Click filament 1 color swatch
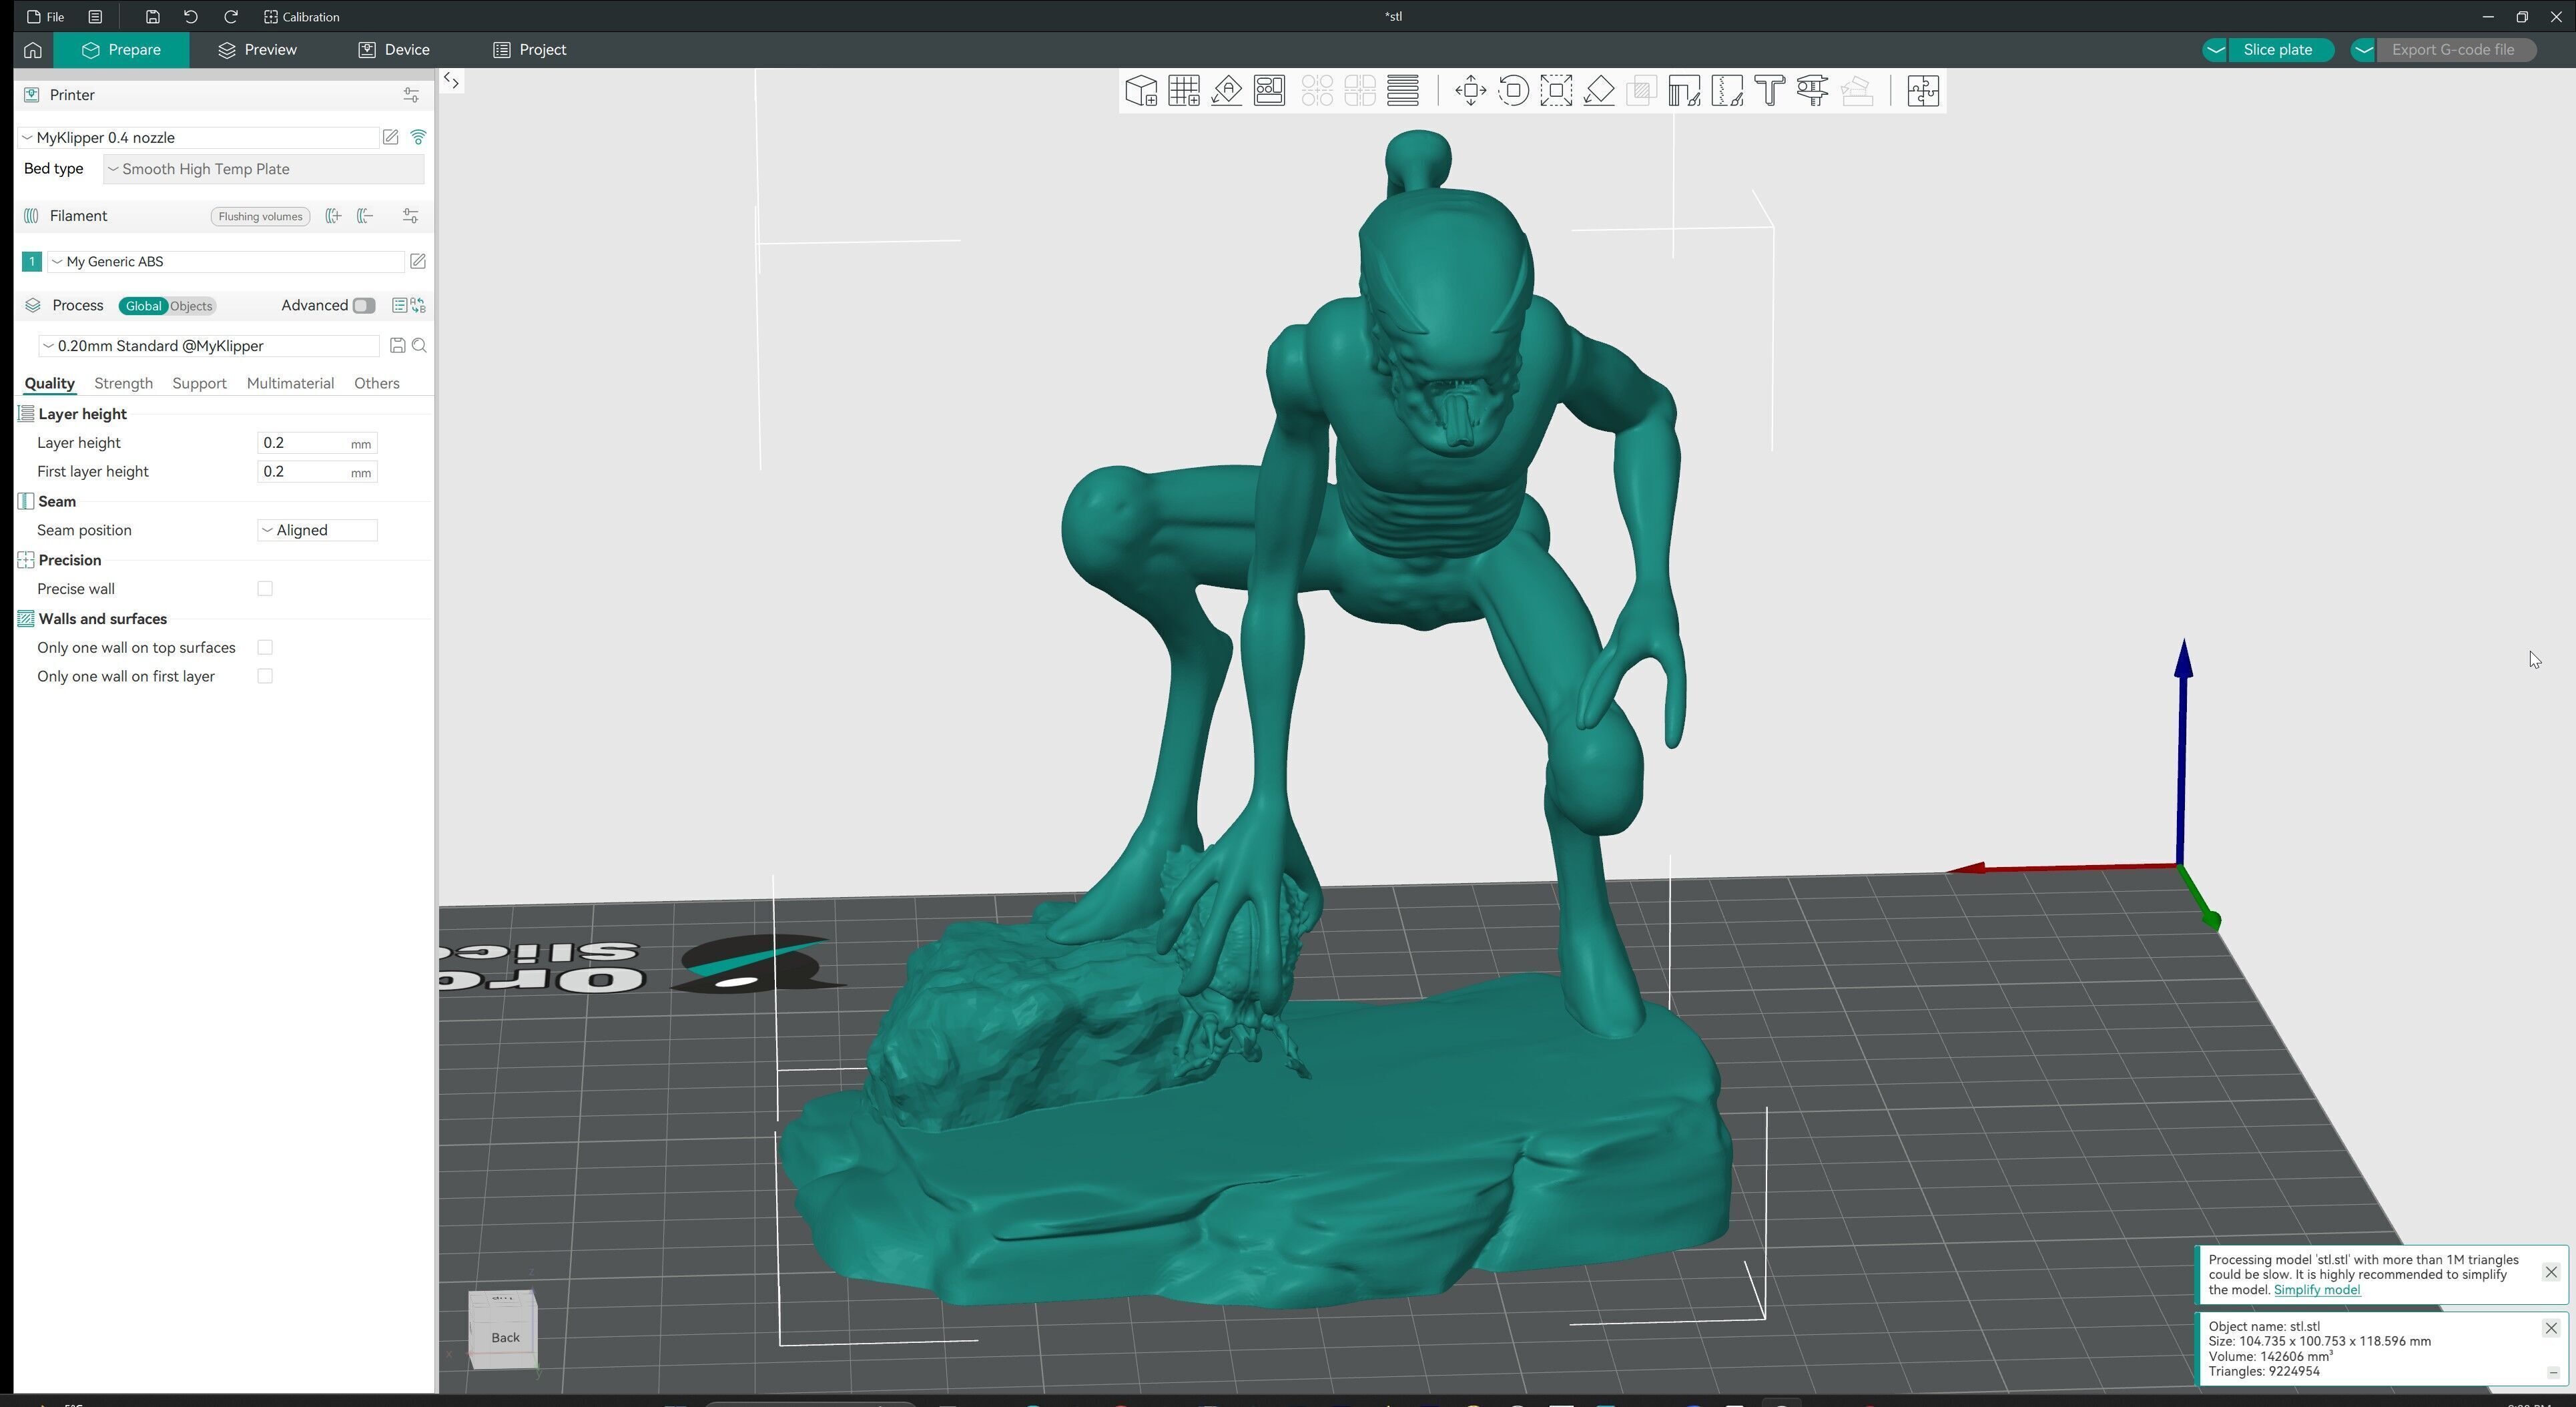This screenshot has height=1407, width=2576. 31,262
